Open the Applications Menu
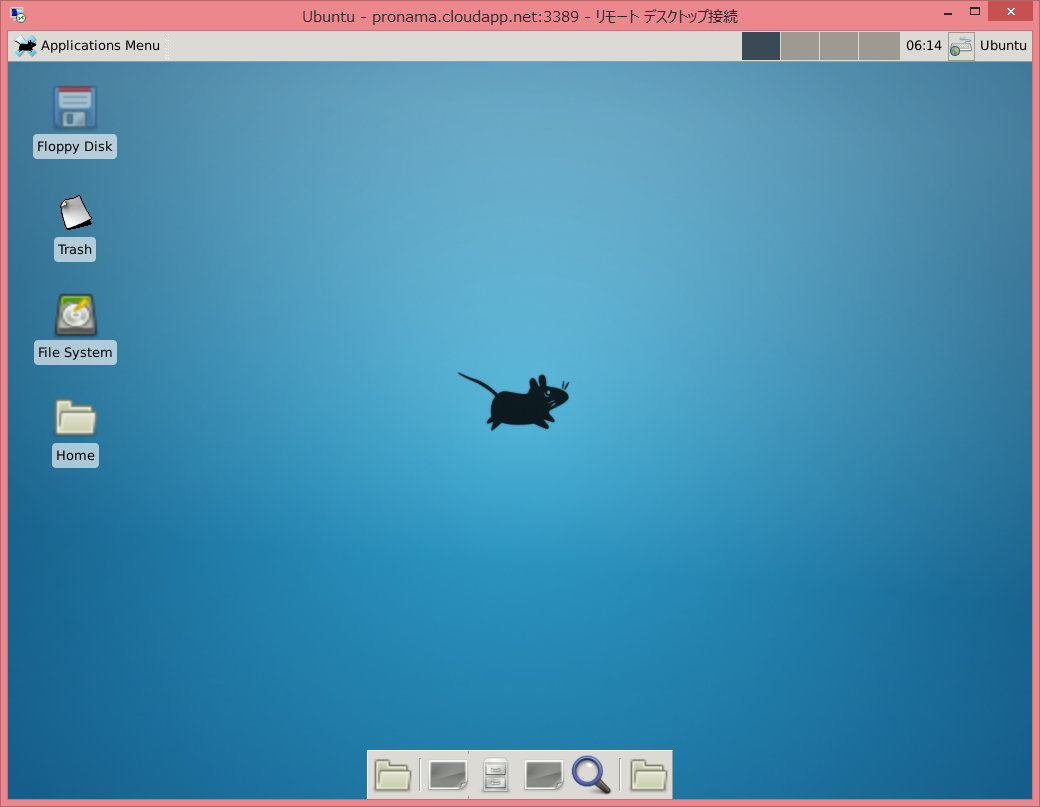The width and height of the screenshot is (1040, 807). (88, 46)
